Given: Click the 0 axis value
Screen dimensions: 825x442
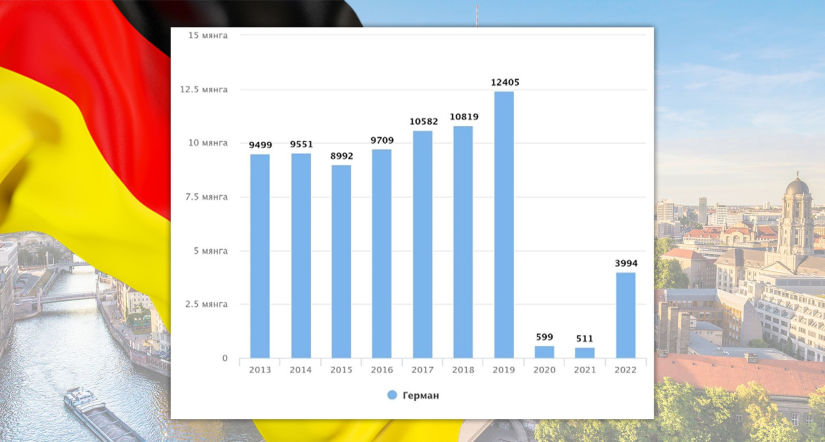Looking at the screenshot, I should point(225,358).
